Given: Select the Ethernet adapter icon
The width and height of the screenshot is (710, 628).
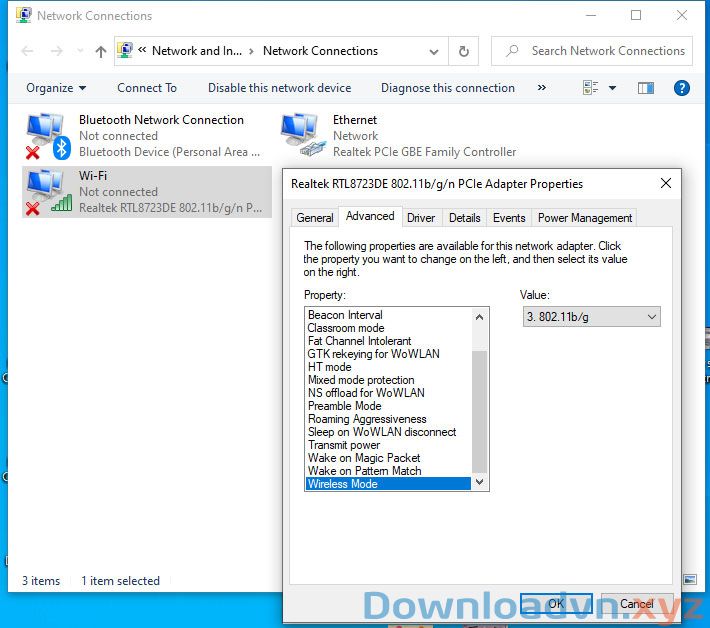Looking at the screenshot, I should click(302, 135).
